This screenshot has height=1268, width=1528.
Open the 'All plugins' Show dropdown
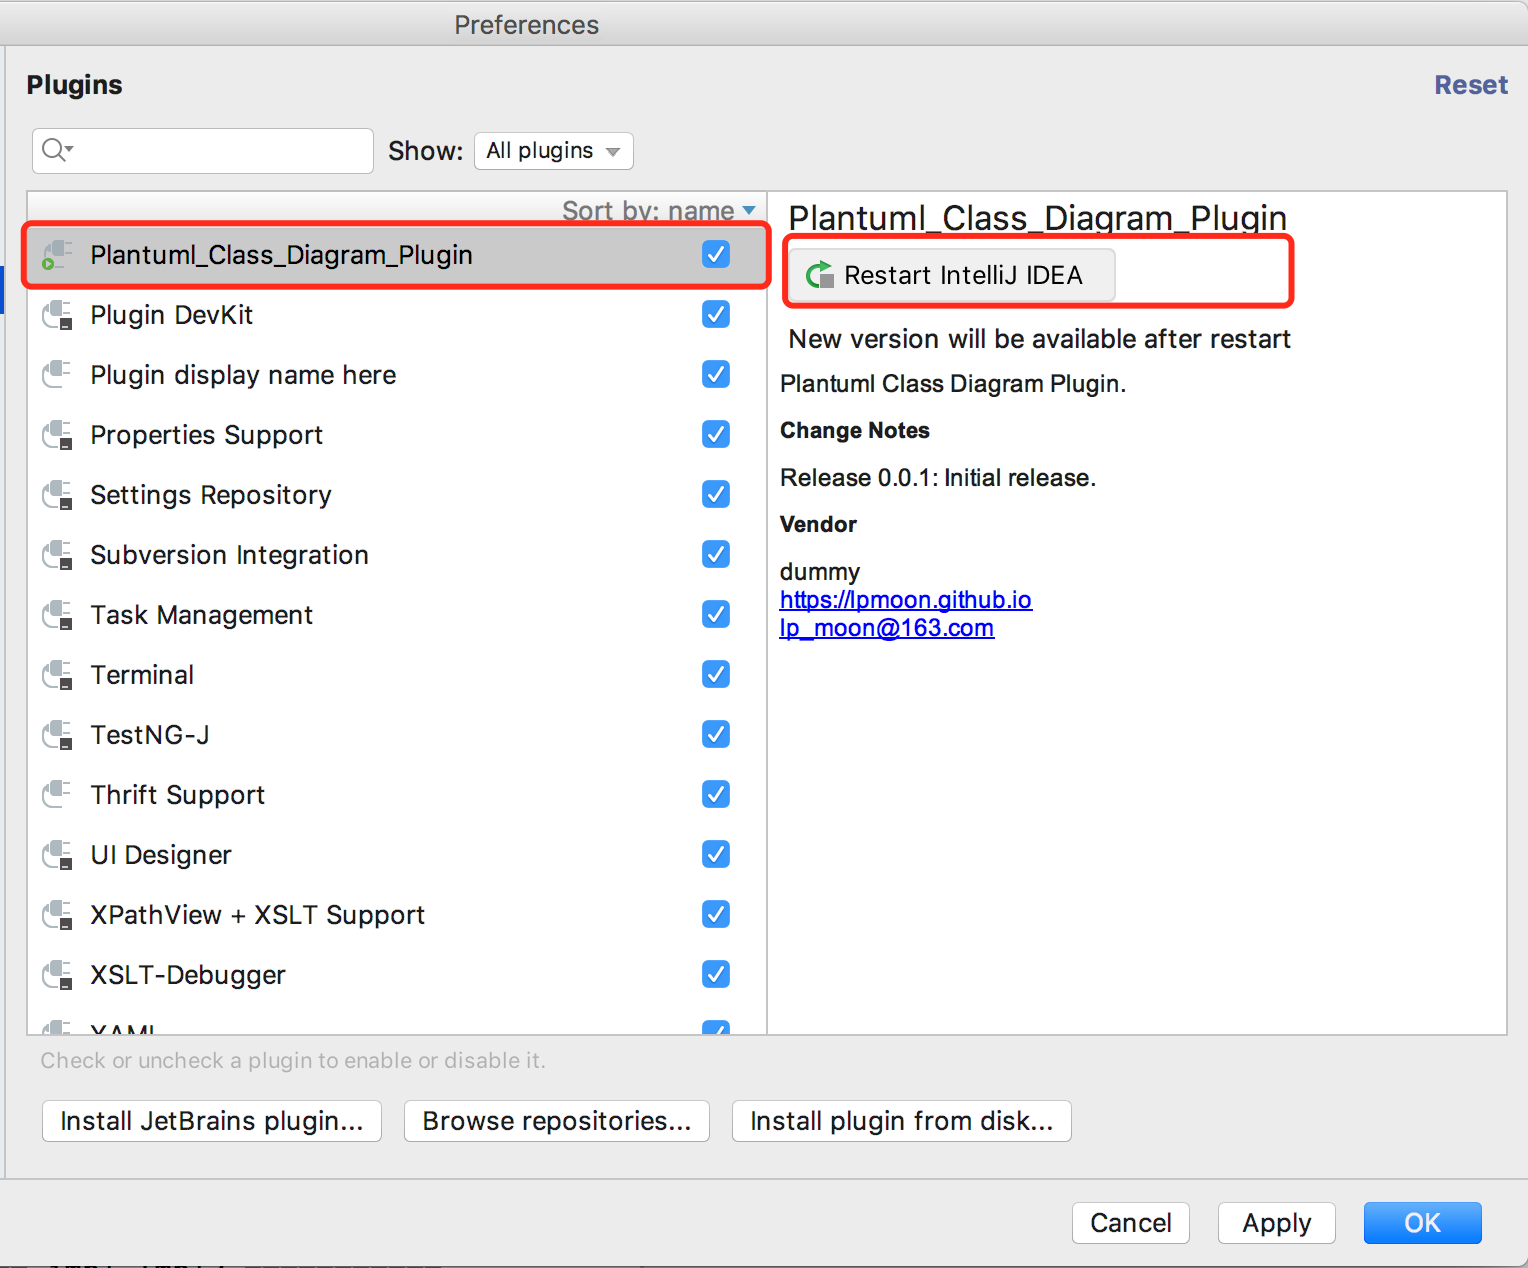553,151
